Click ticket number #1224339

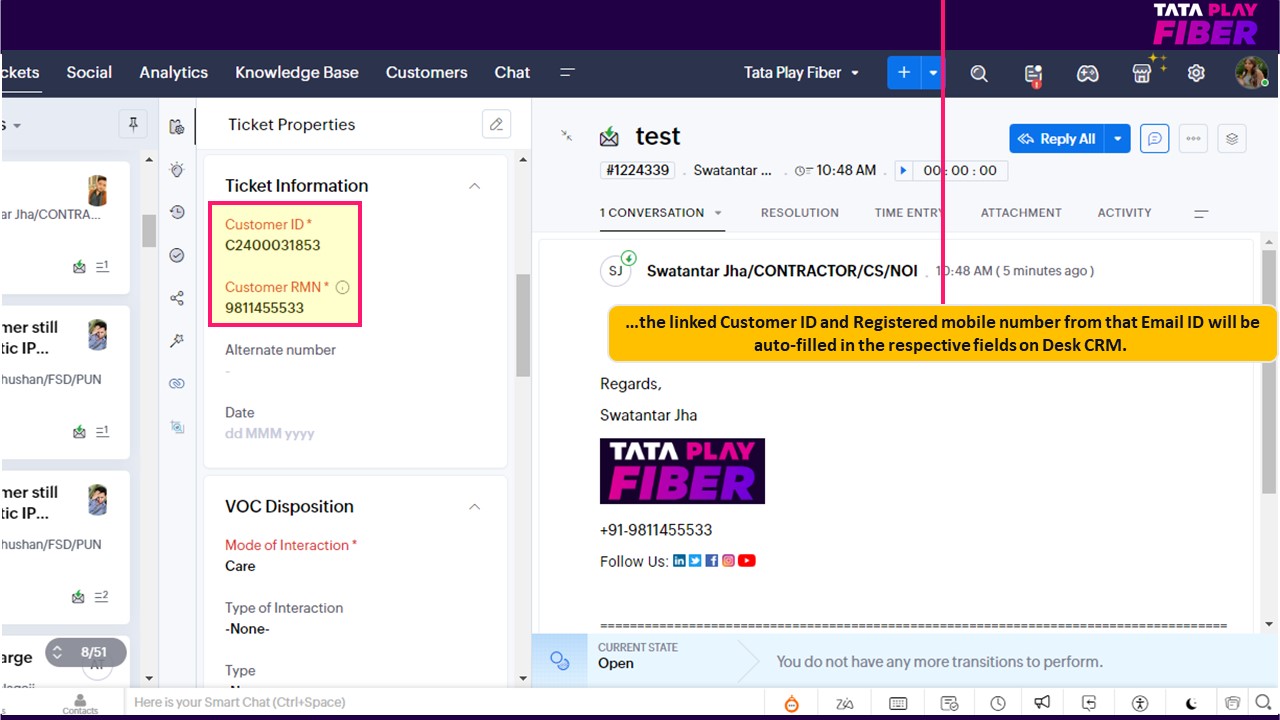pos(638,171)
